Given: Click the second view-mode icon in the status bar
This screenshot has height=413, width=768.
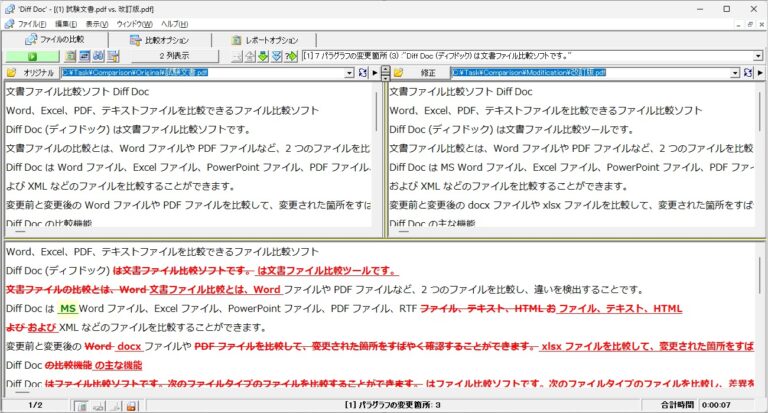Looking at the screenshot, I should pyautogui.click(x=98, y=406).
